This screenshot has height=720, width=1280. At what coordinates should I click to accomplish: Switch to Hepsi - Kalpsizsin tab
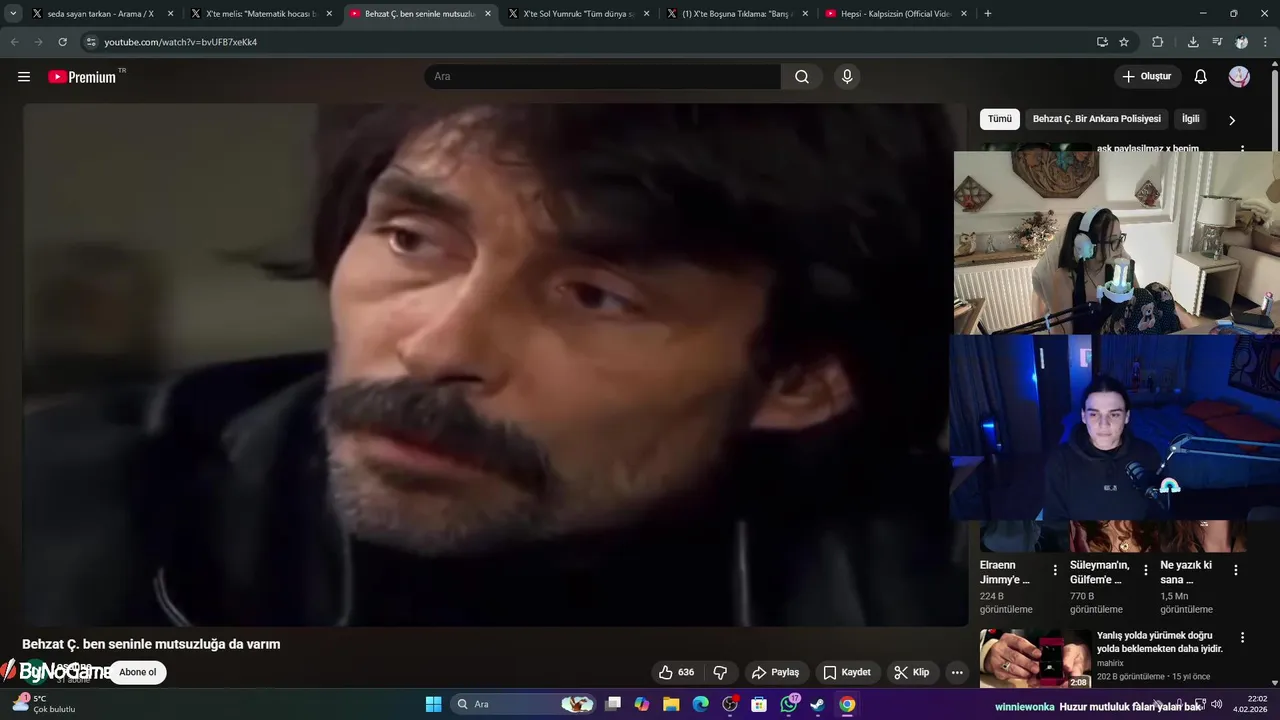point(895,14)
